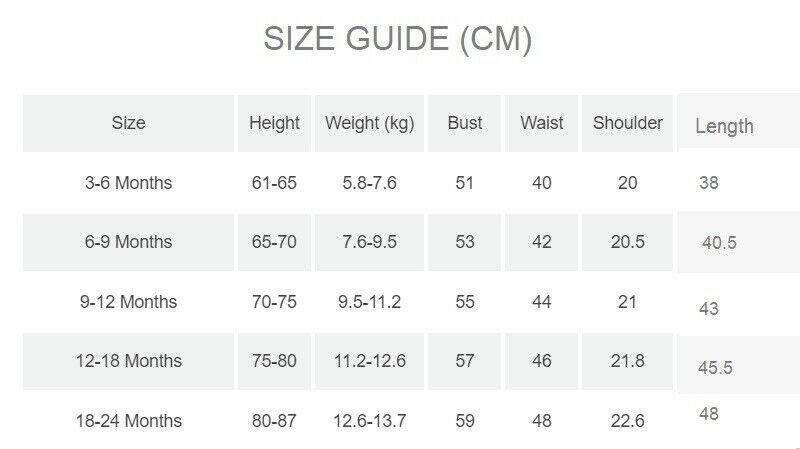Click the Size column header
The height and width of the screenshot is (449, 800).
(x=128, y=123)
